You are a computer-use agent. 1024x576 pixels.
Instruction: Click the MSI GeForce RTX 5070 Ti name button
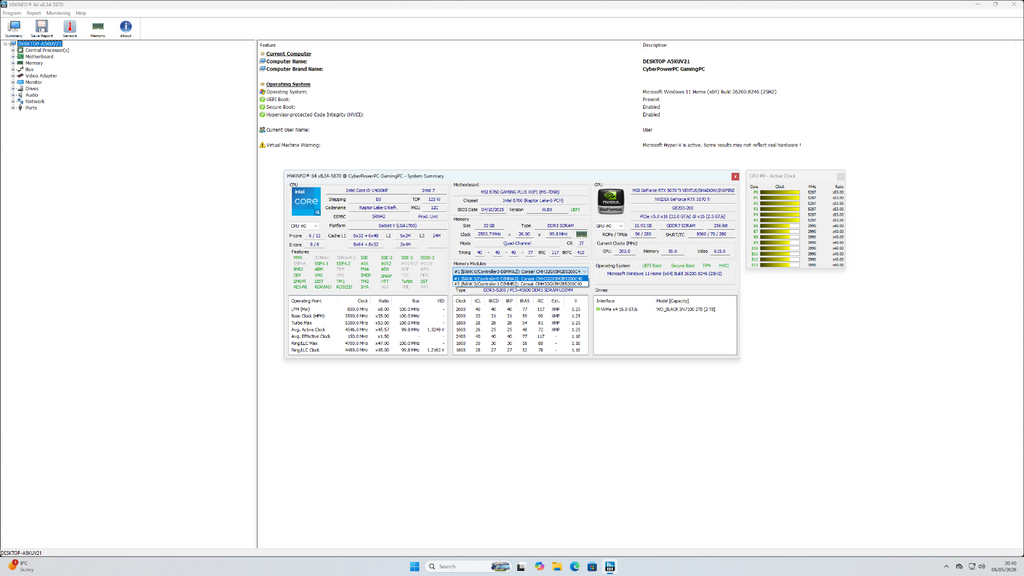683,191
